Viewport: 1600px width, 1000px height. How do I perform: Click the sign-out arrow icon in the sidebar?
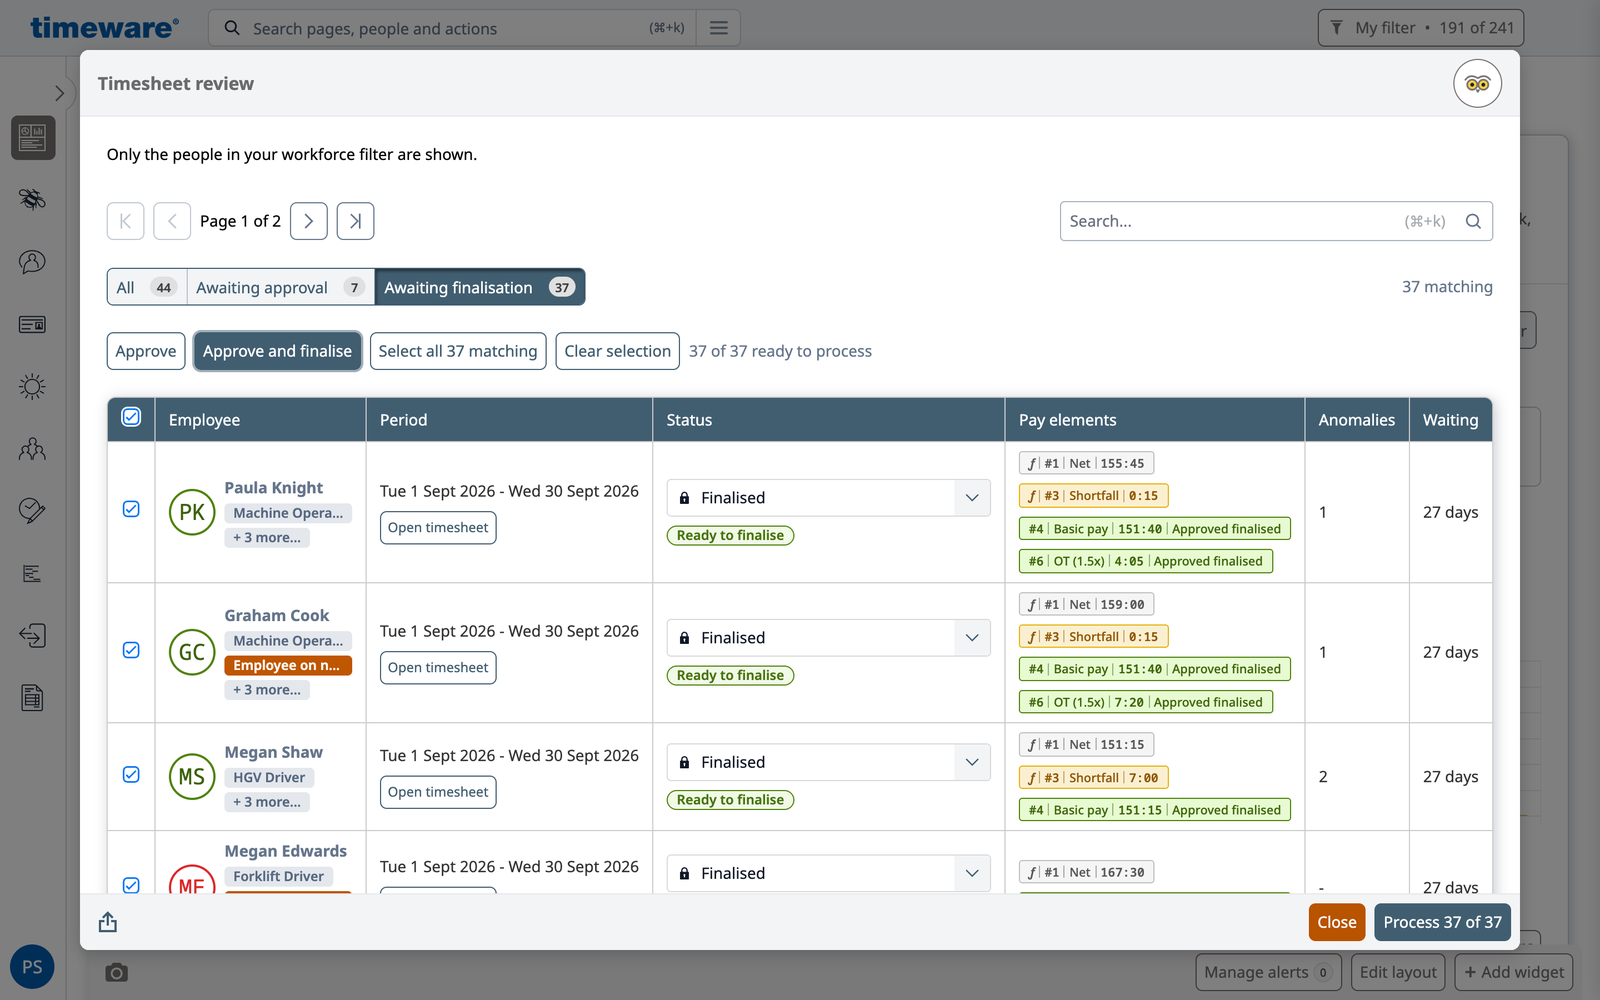pyautogui.click(x=32, y=635)
